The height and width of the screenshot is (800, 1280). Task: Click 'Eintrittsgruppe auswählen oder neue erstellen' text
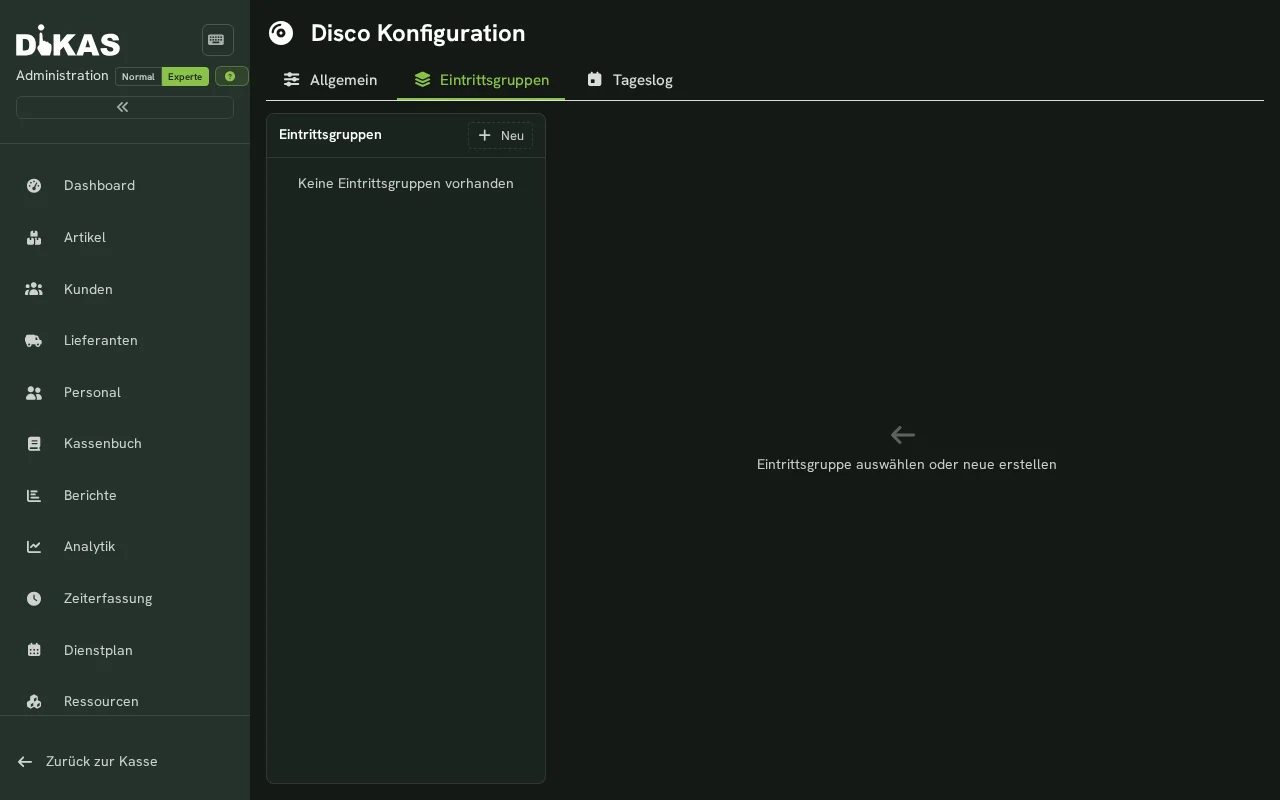tap(907, 464)
